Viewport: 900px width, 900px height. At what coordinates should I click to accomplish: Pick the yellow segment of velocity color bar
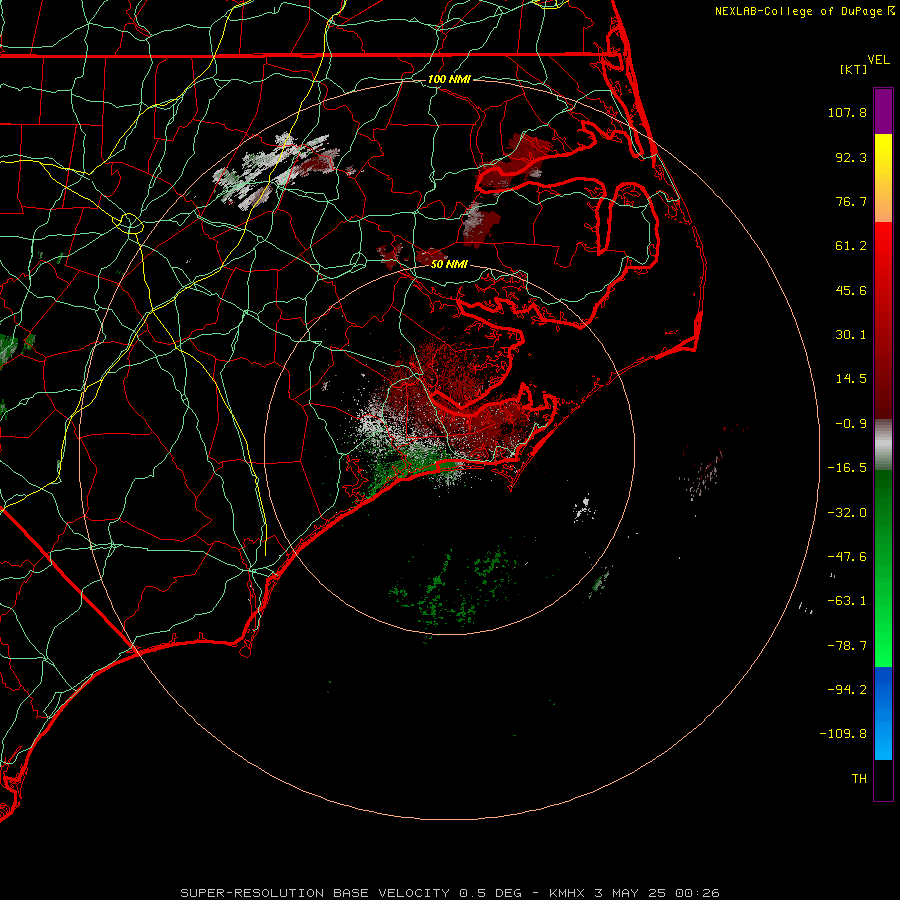[x=883, y=155]
